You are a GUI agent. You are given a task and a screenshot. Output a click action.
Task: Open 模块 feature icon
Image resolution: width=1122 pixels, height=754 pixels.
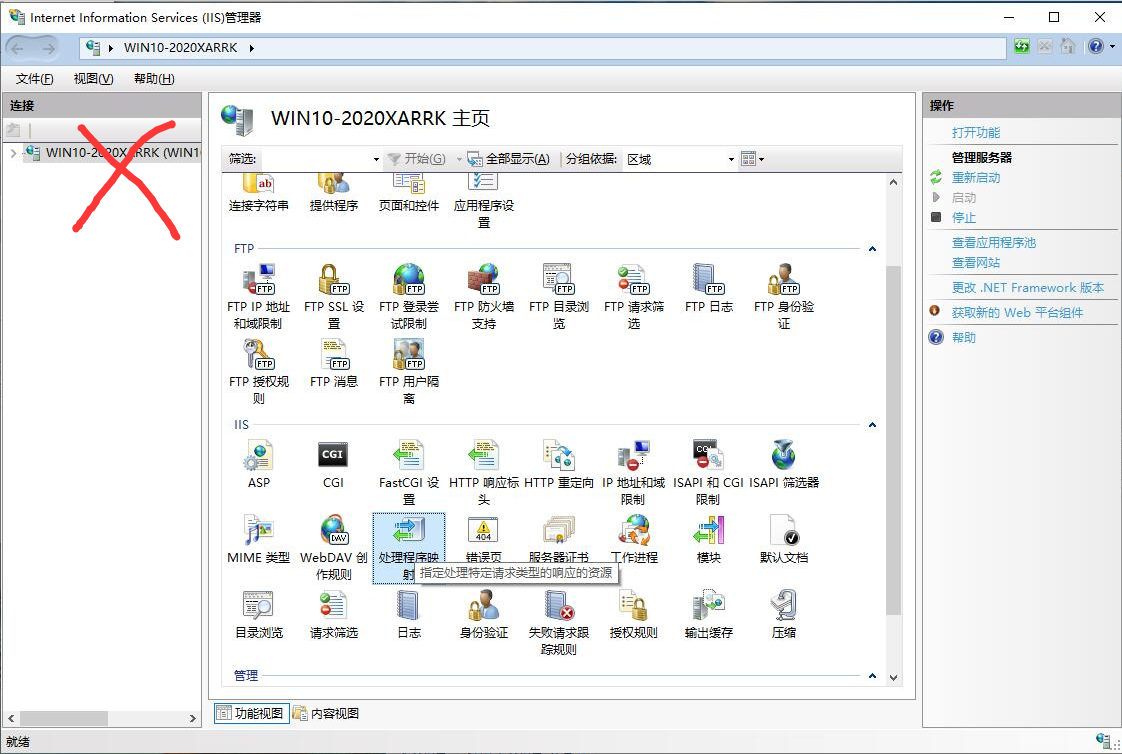pyautogui.click(x=708, y=539)
